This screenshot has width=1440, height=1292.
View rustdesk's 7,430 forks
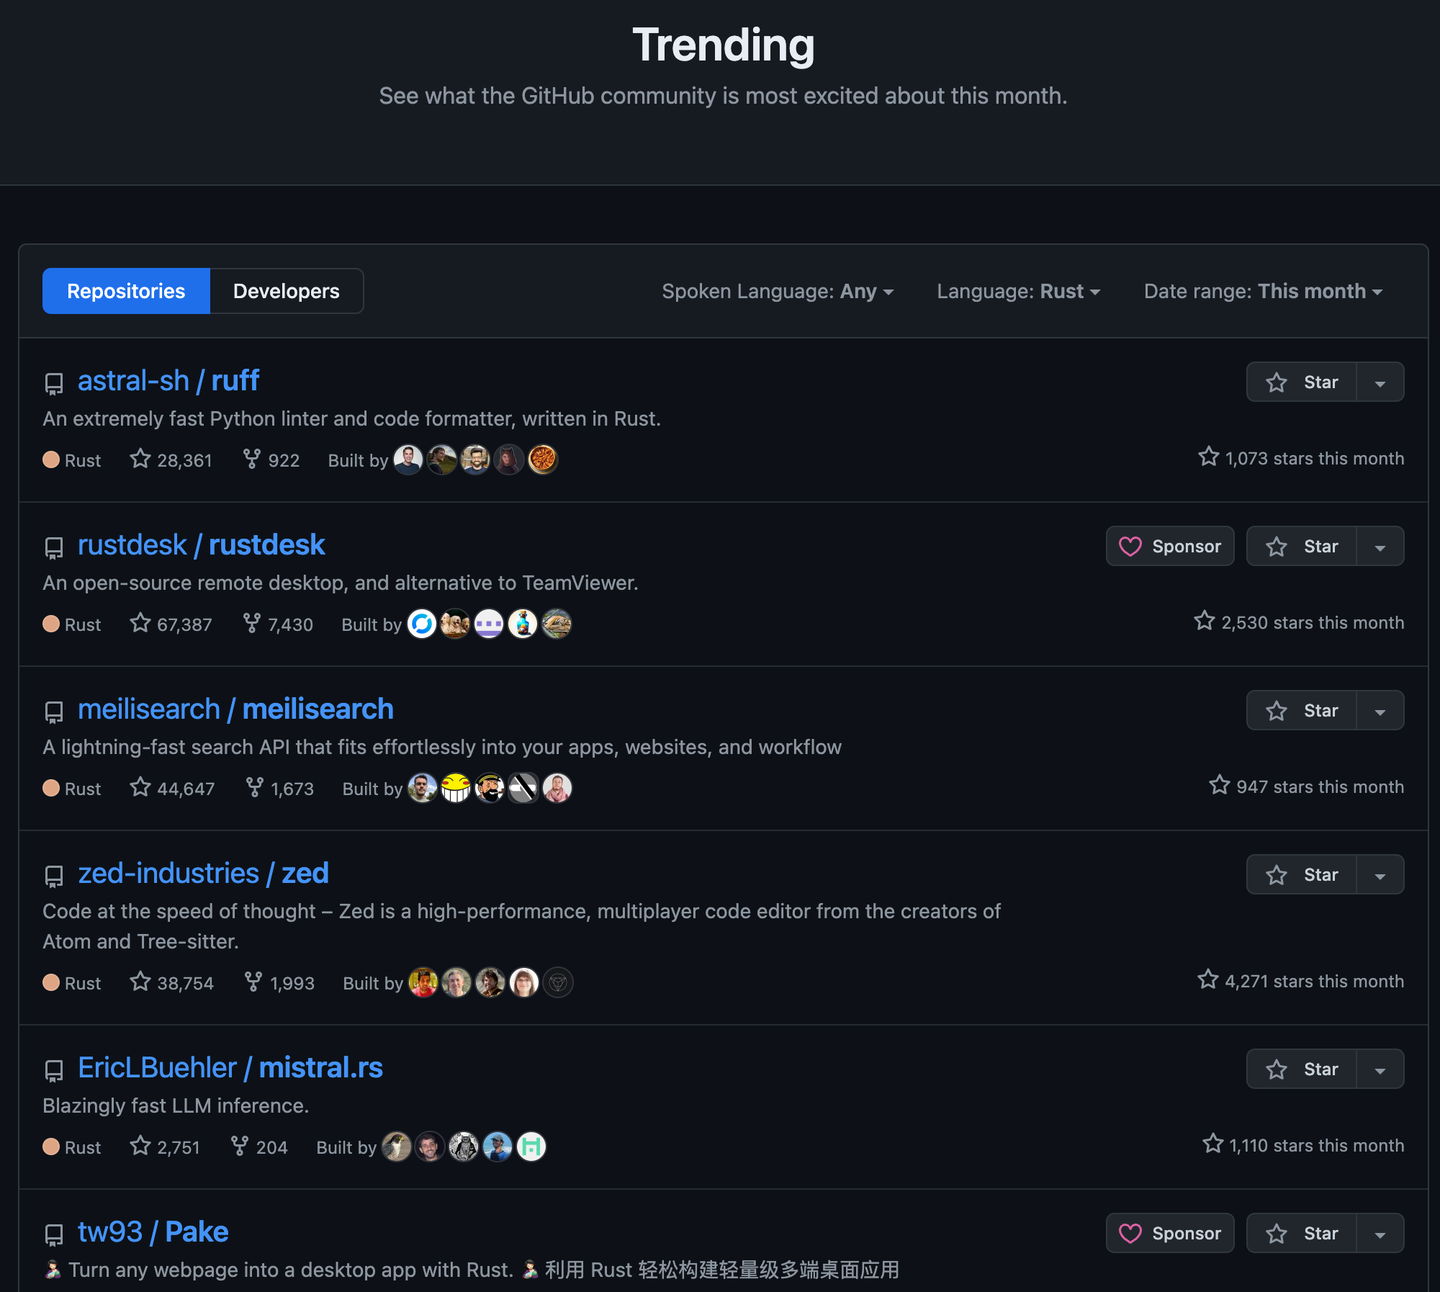tap(278, 623)
